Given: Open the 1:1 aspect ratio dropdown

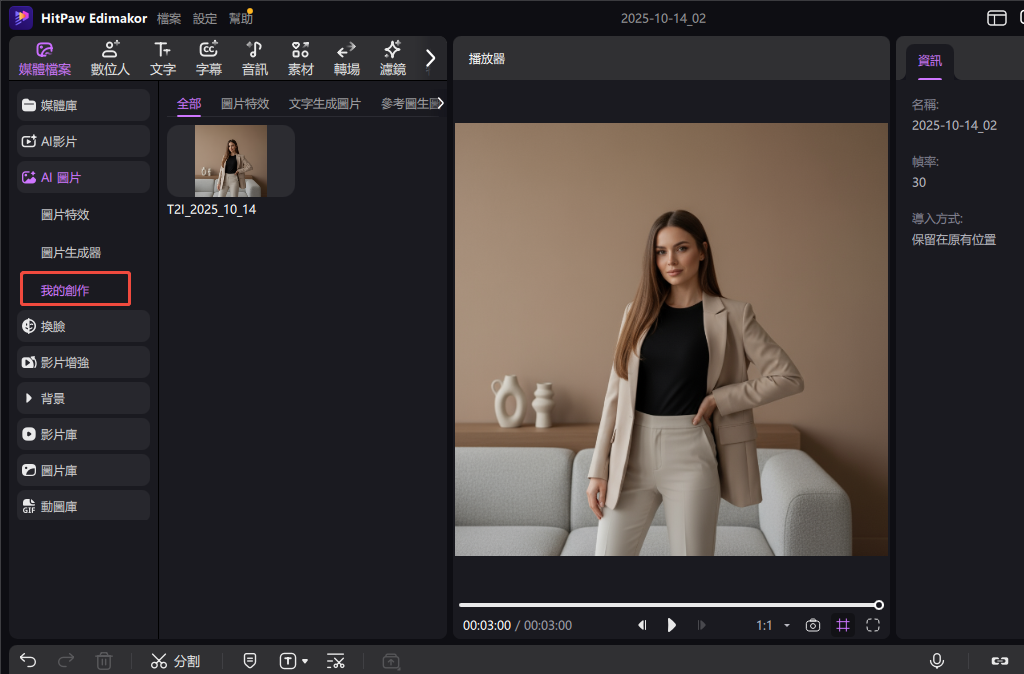Looking at the screenshot, I should (x=769, y=624).
